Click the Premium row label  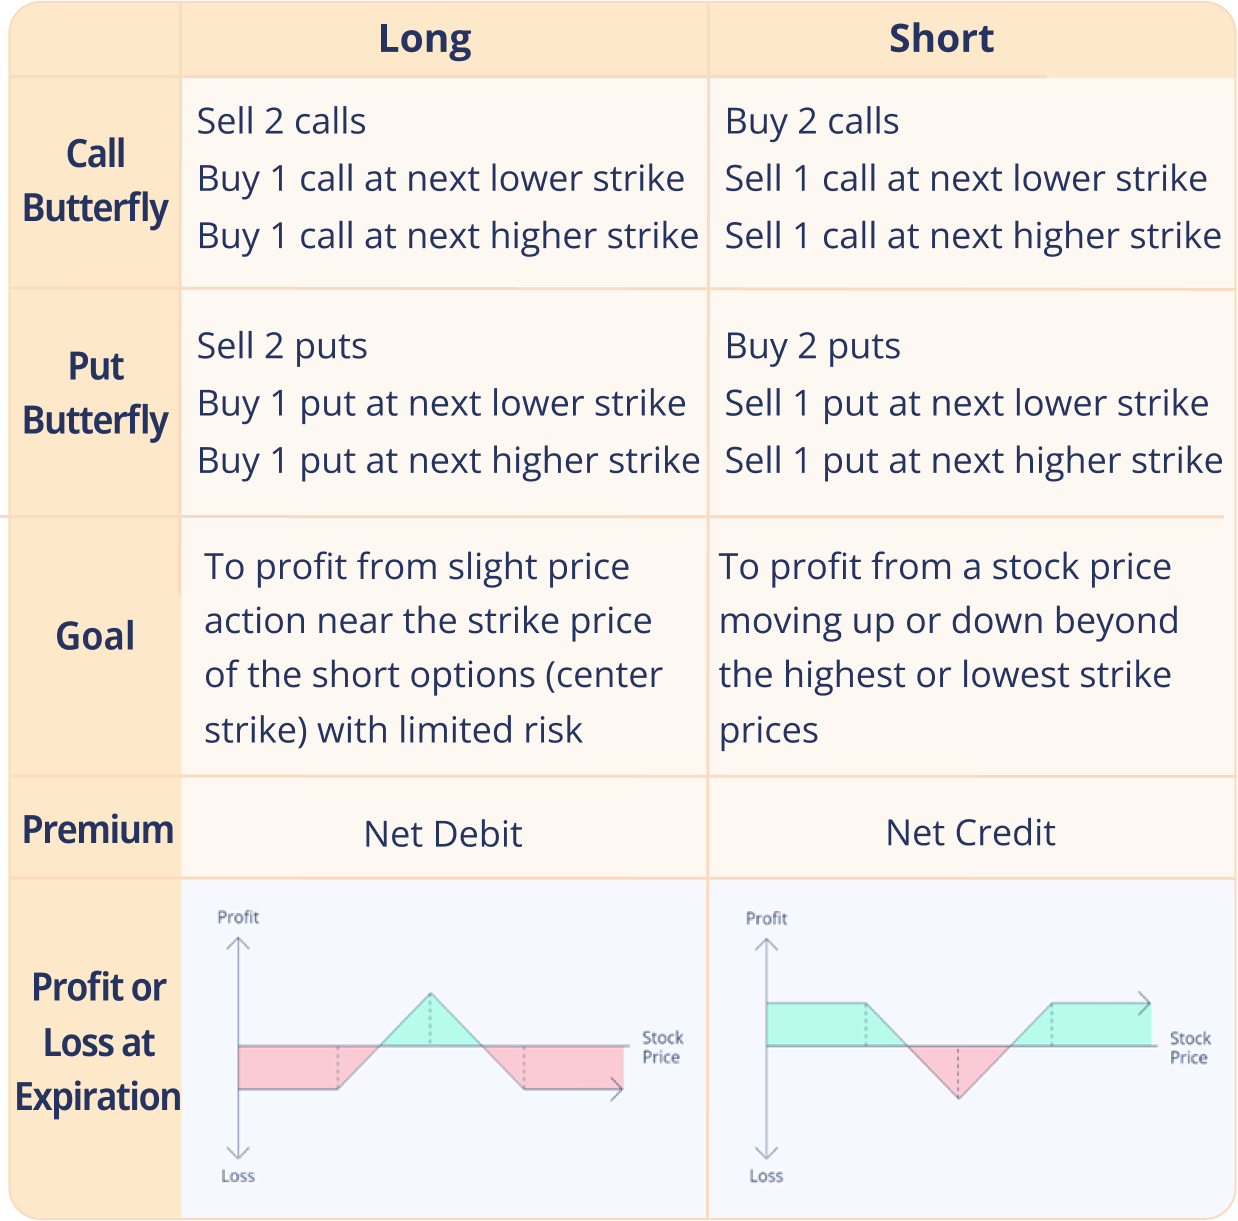tap(97, 830)
